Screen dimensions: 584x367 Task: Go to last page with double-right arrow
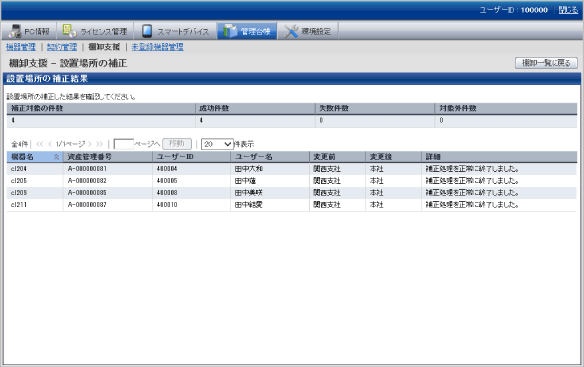click(99, 144)
